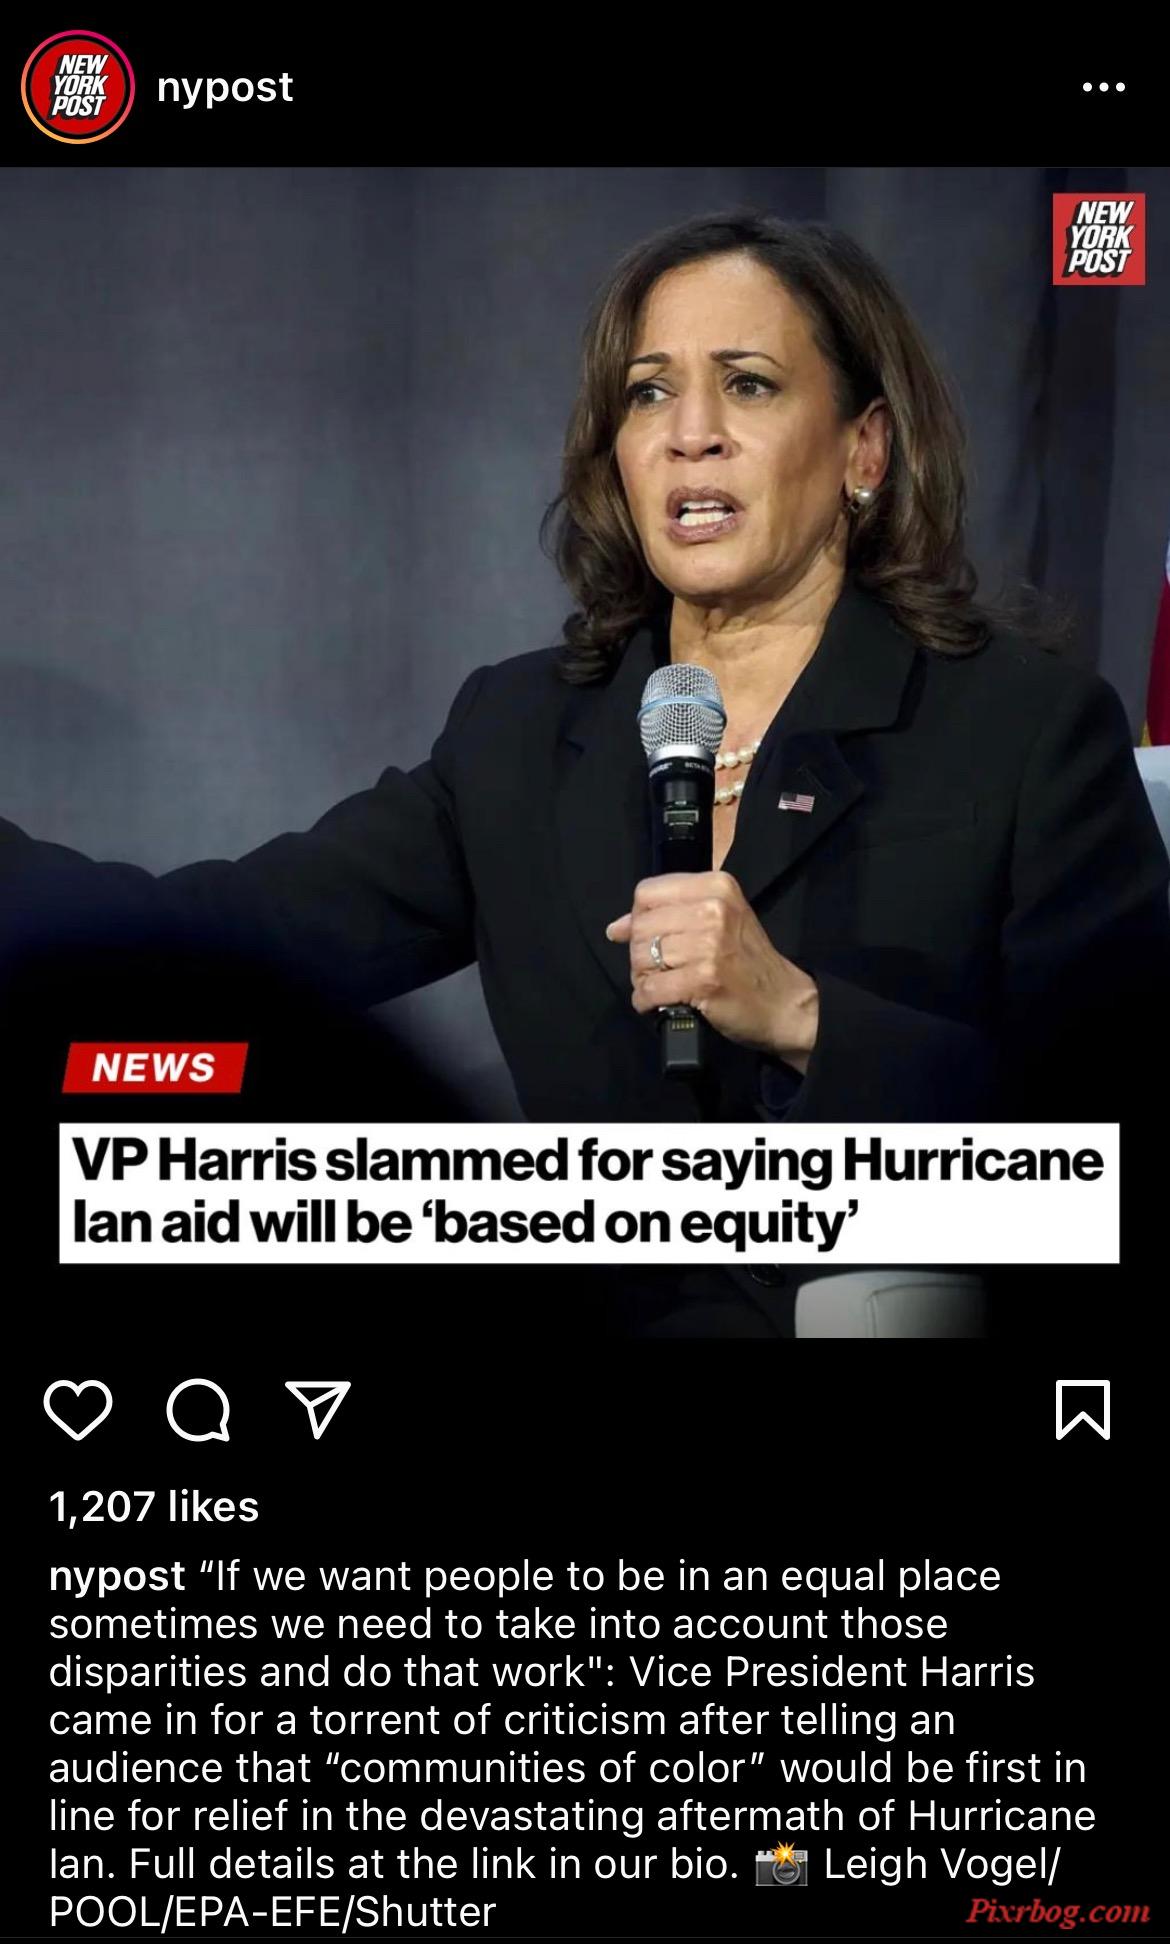1170x1944 pixels.
Task: Tap nypost username in caption
Action: 117,1577
